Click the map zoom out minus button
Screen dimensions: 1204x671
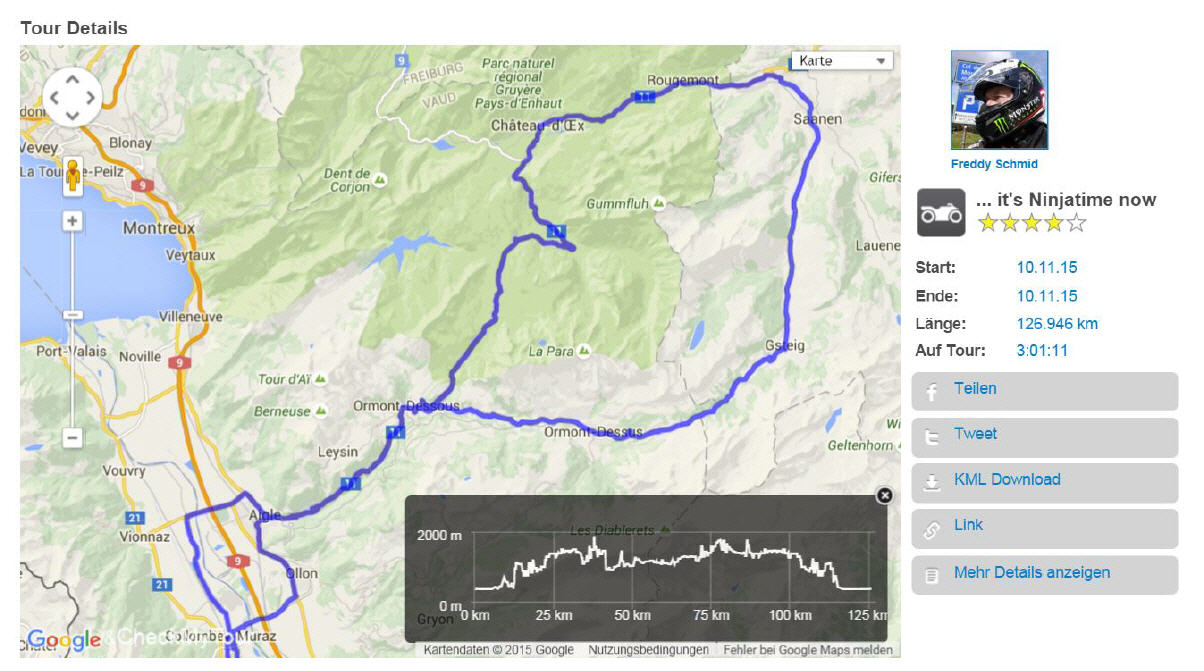[72, 437]
